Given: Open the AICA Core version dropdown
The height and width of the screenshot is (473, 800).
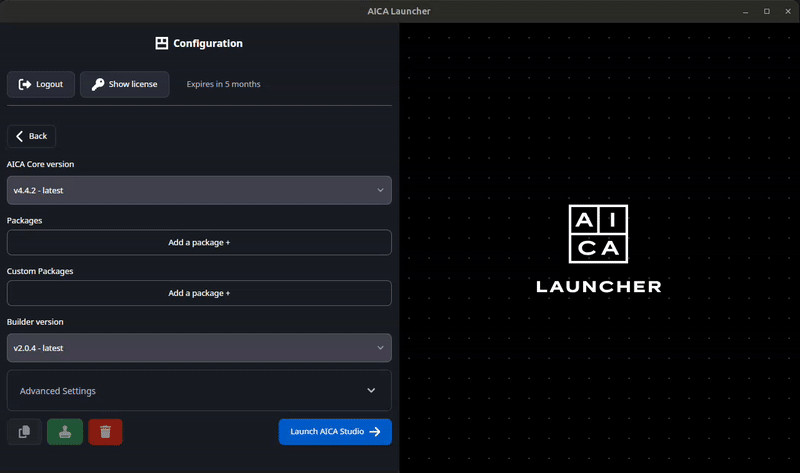Looking at the screenshot, I should (x=199, y=190).
